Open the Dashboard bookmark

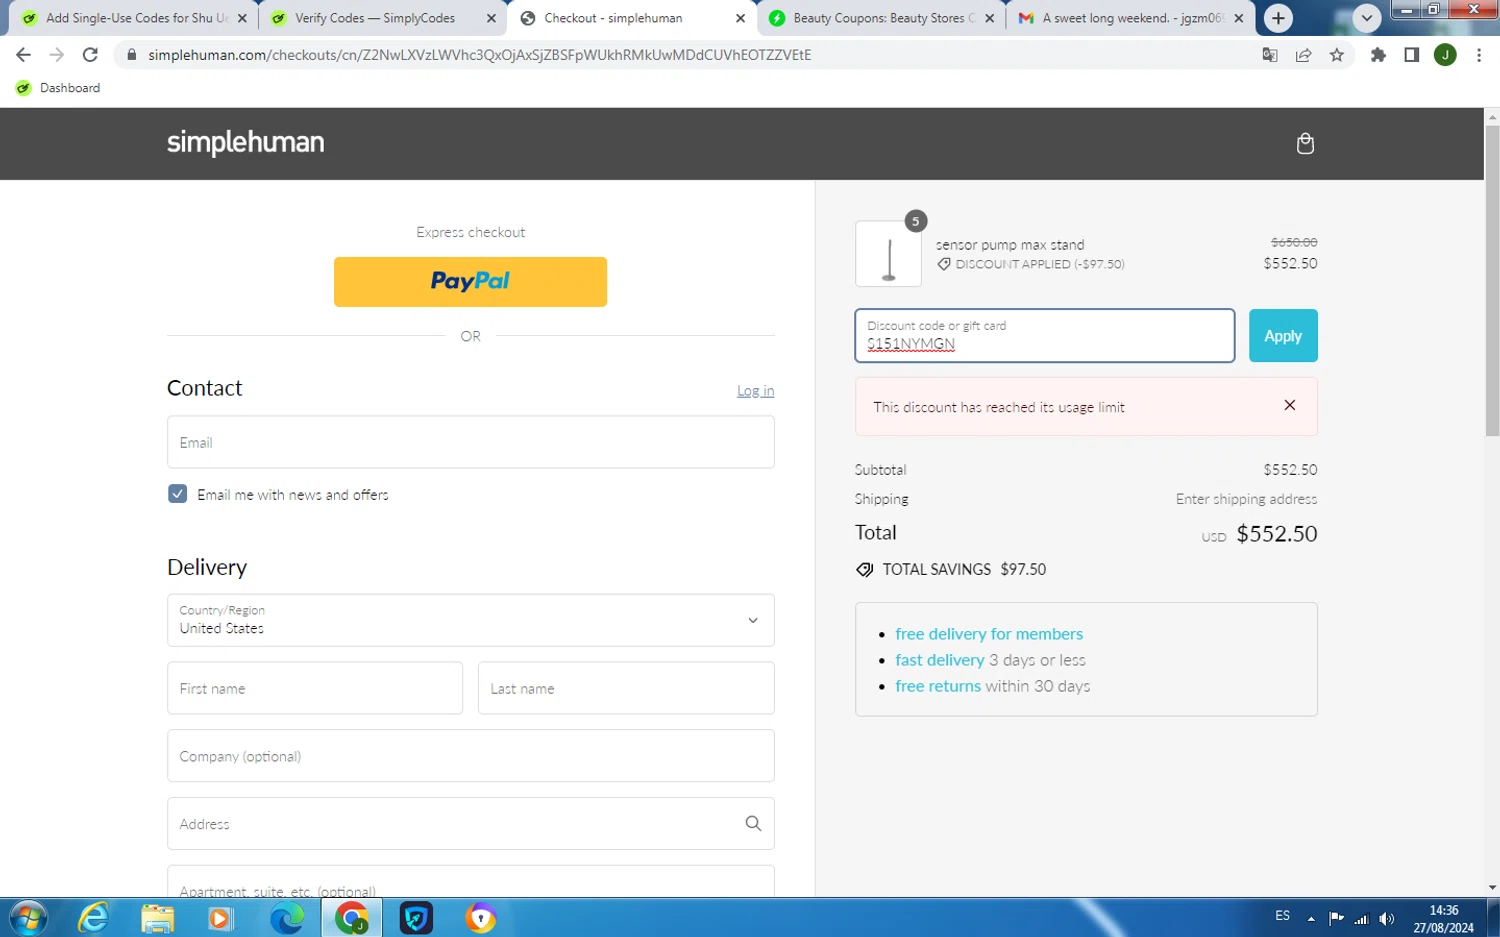58,88
